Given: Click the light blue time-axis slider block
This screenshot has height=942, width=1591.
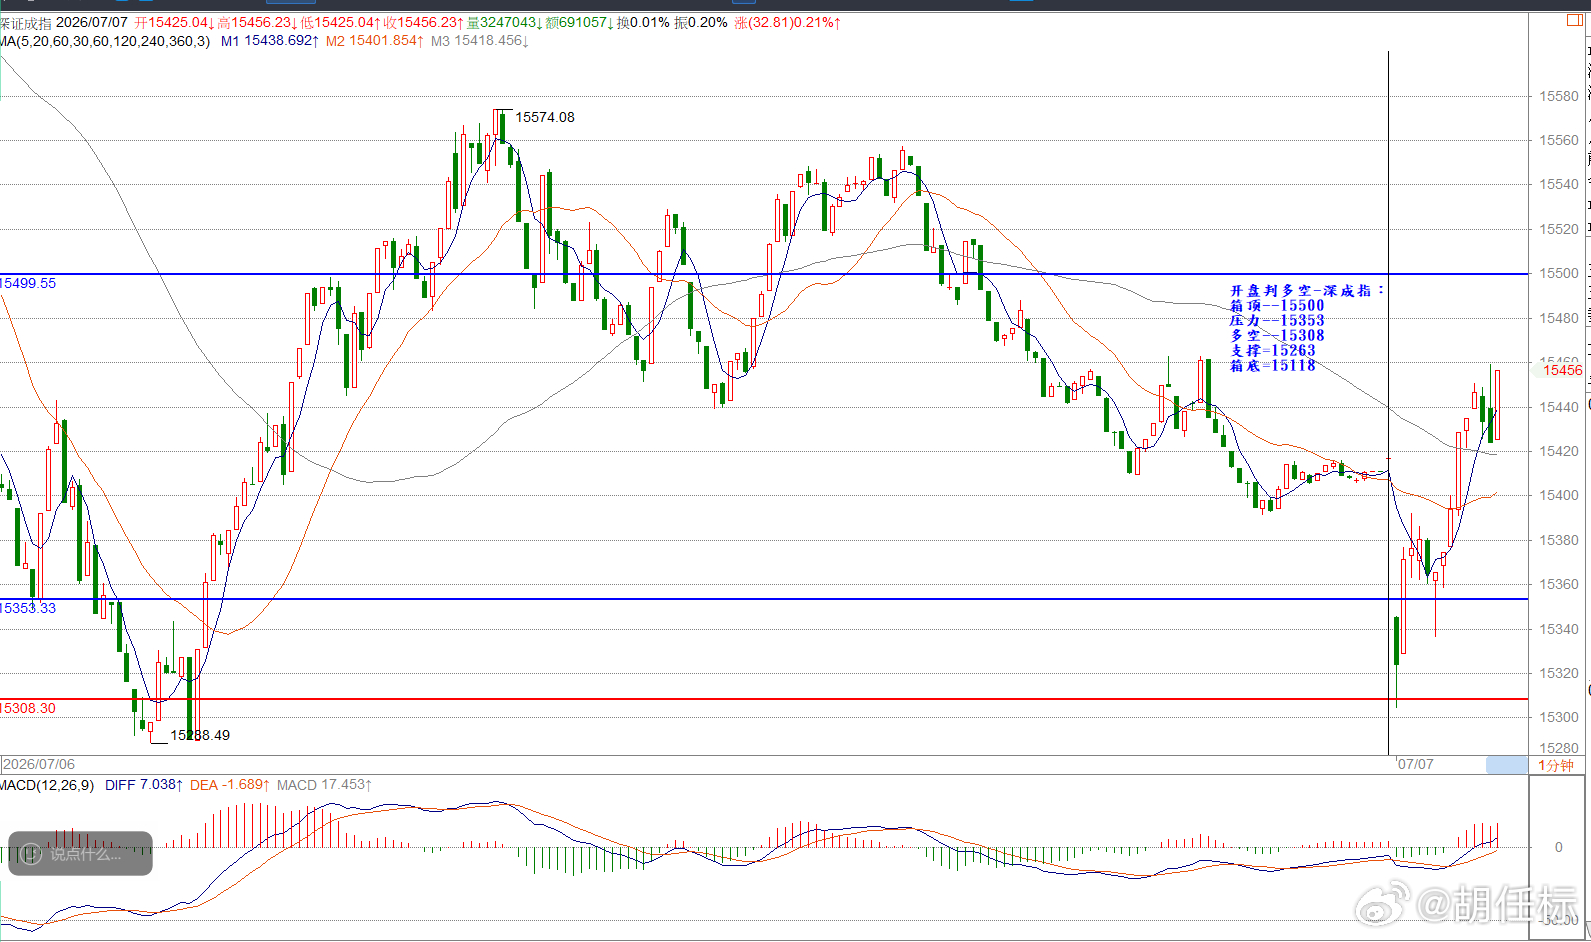Looking at the screenshot, I should [1507, 765].
